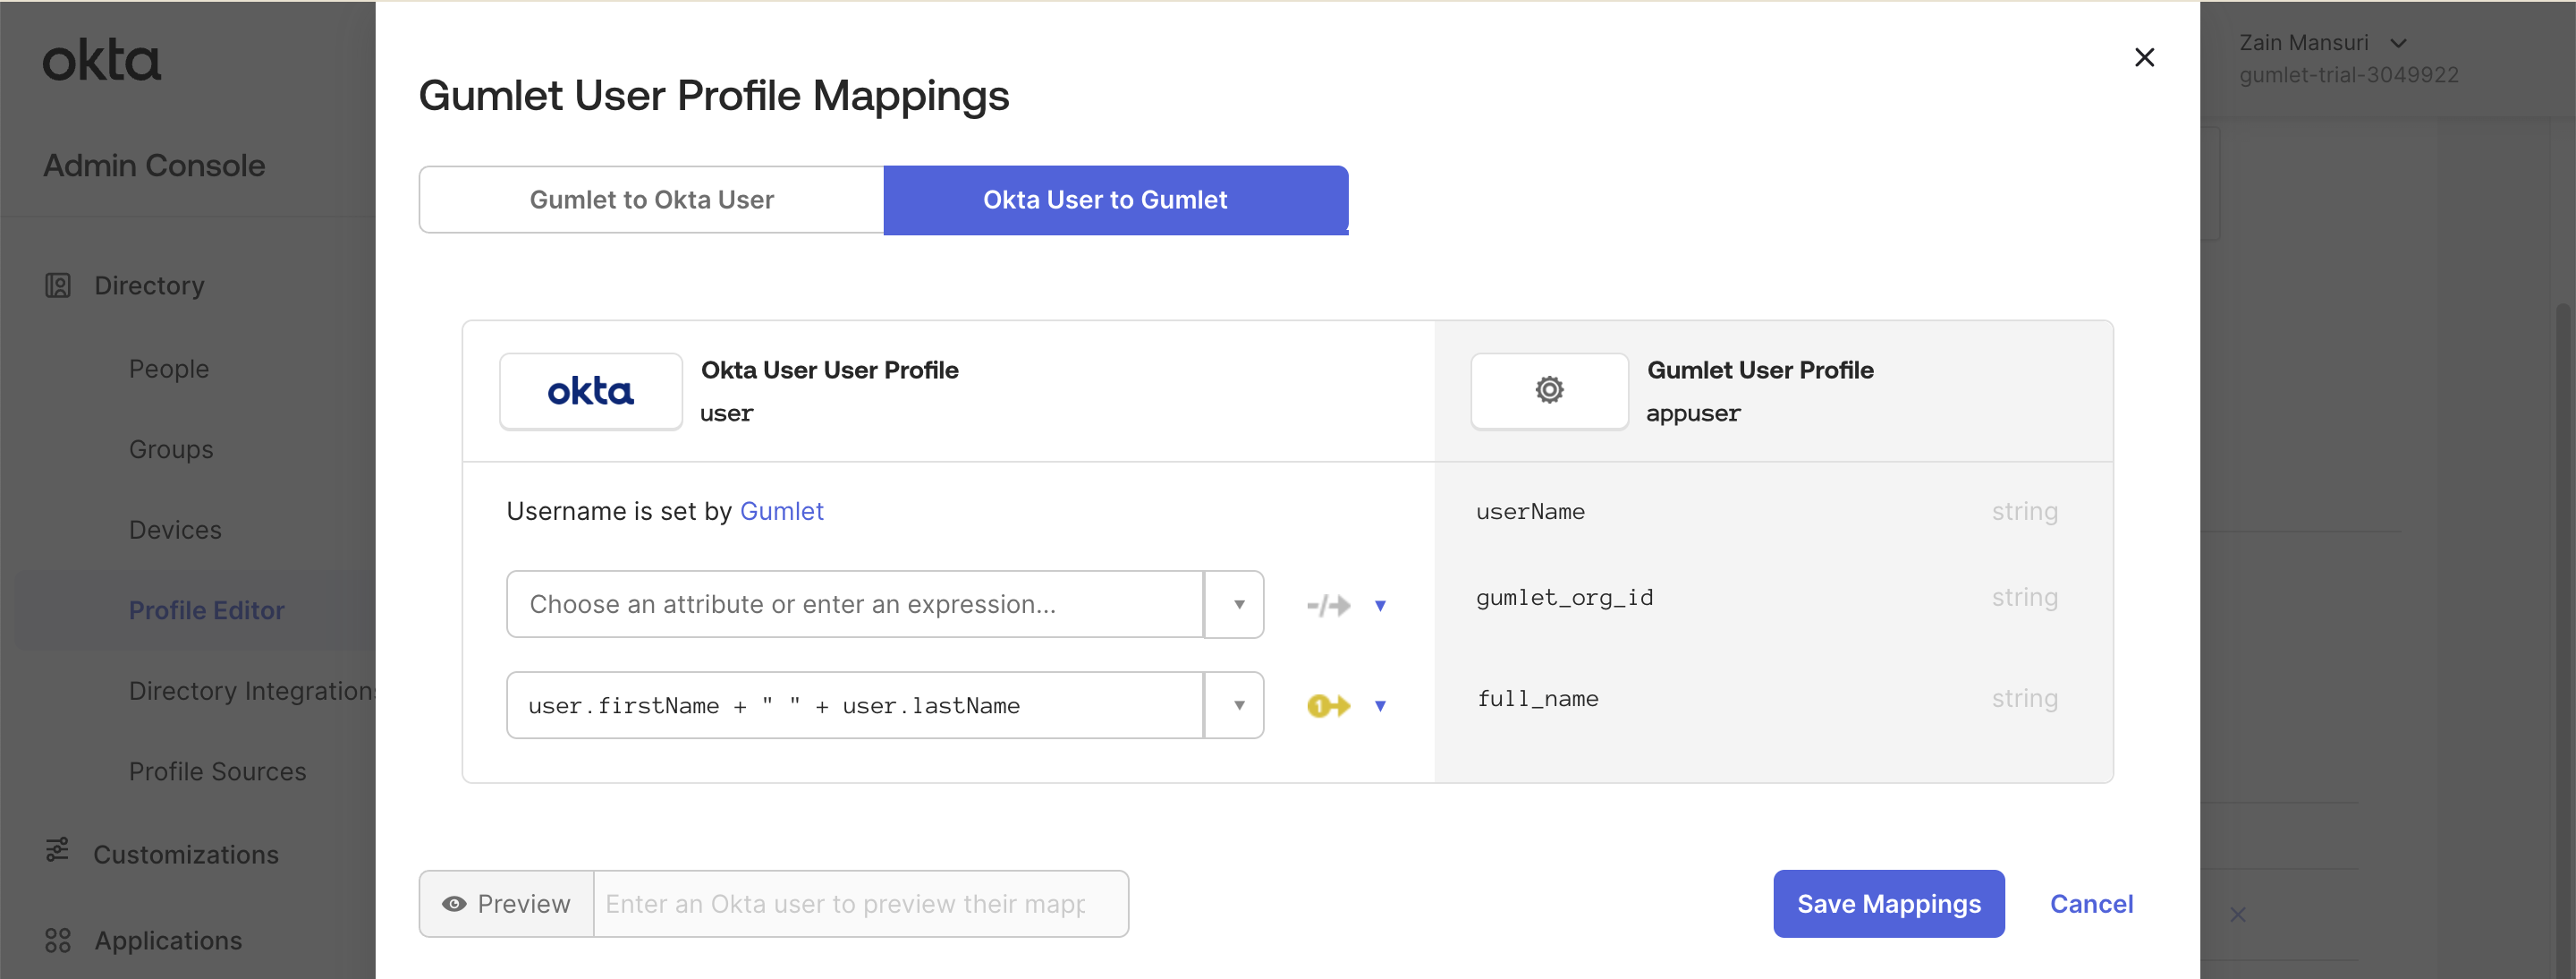Click the userName attribute label

click(x=1530, y=511)
